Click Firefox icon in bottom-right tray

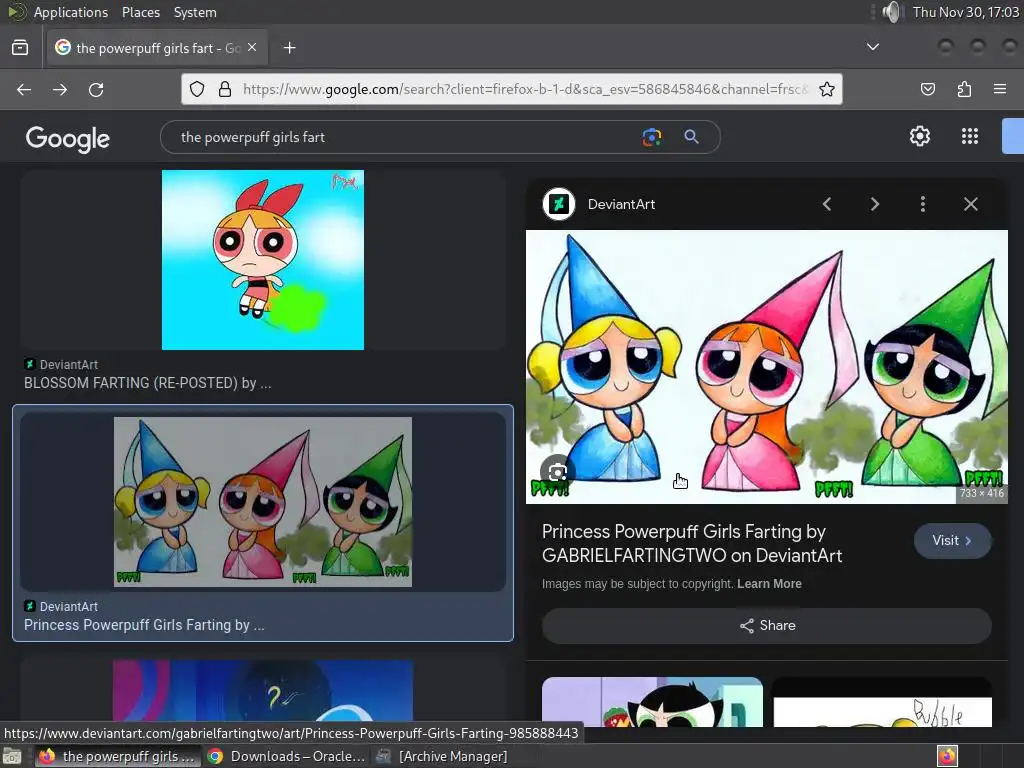947,756
